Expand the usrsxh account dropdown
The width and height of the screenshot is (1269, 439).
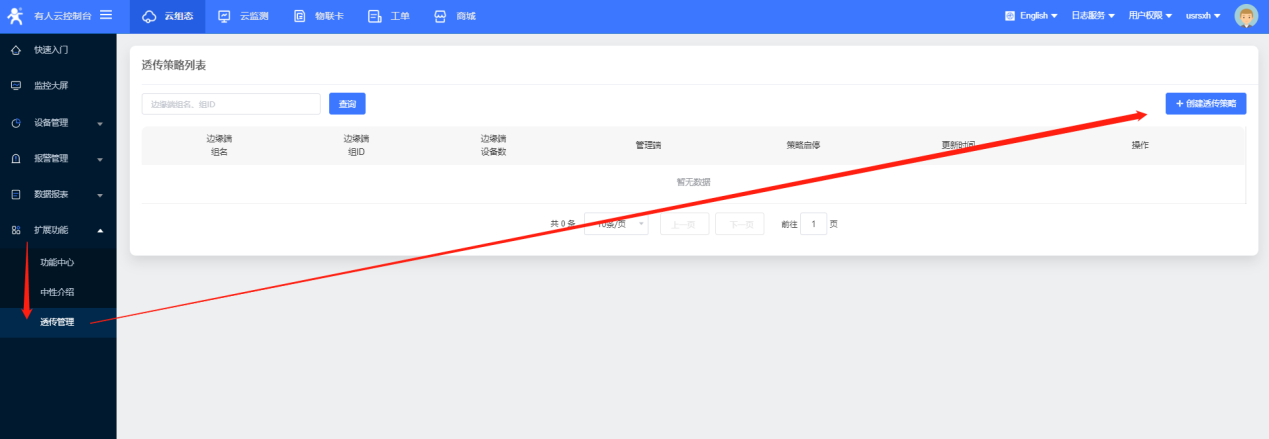1202,16
